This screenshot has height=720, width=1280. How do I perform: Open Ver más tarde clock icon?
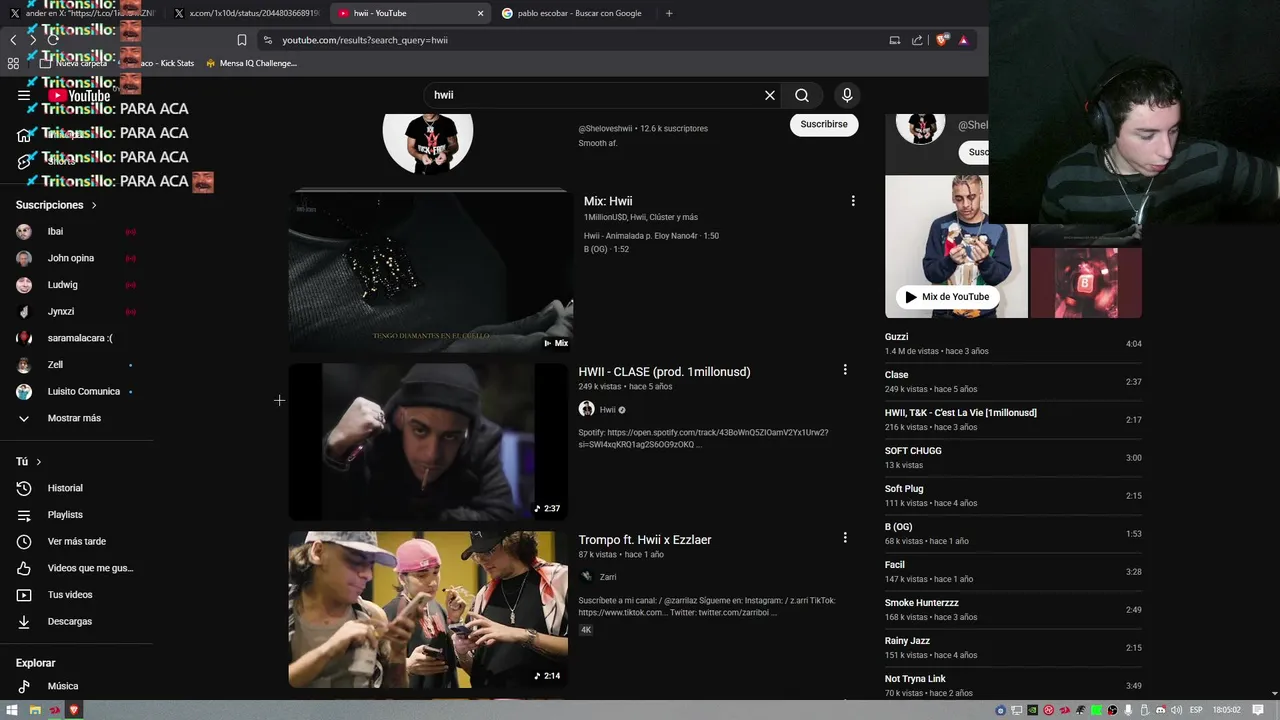click(x=24, y=541)
